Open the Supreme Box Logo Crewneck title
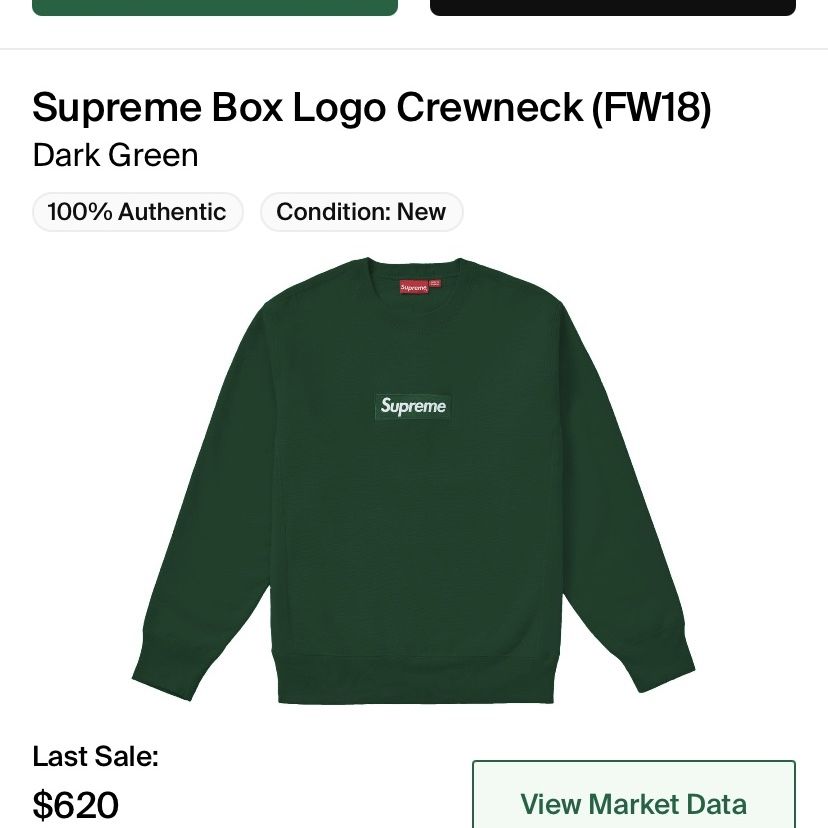Screen dimensions: 828x828 371,107
